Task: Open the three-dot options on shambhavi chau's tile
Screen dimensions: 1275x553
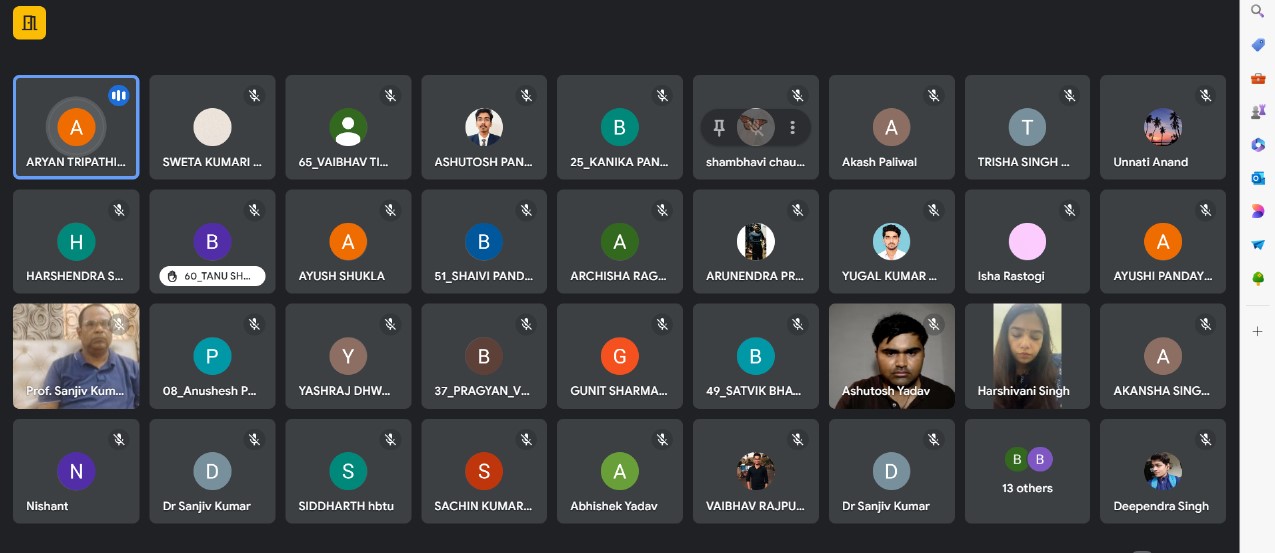Action: (x=792, y=127)
